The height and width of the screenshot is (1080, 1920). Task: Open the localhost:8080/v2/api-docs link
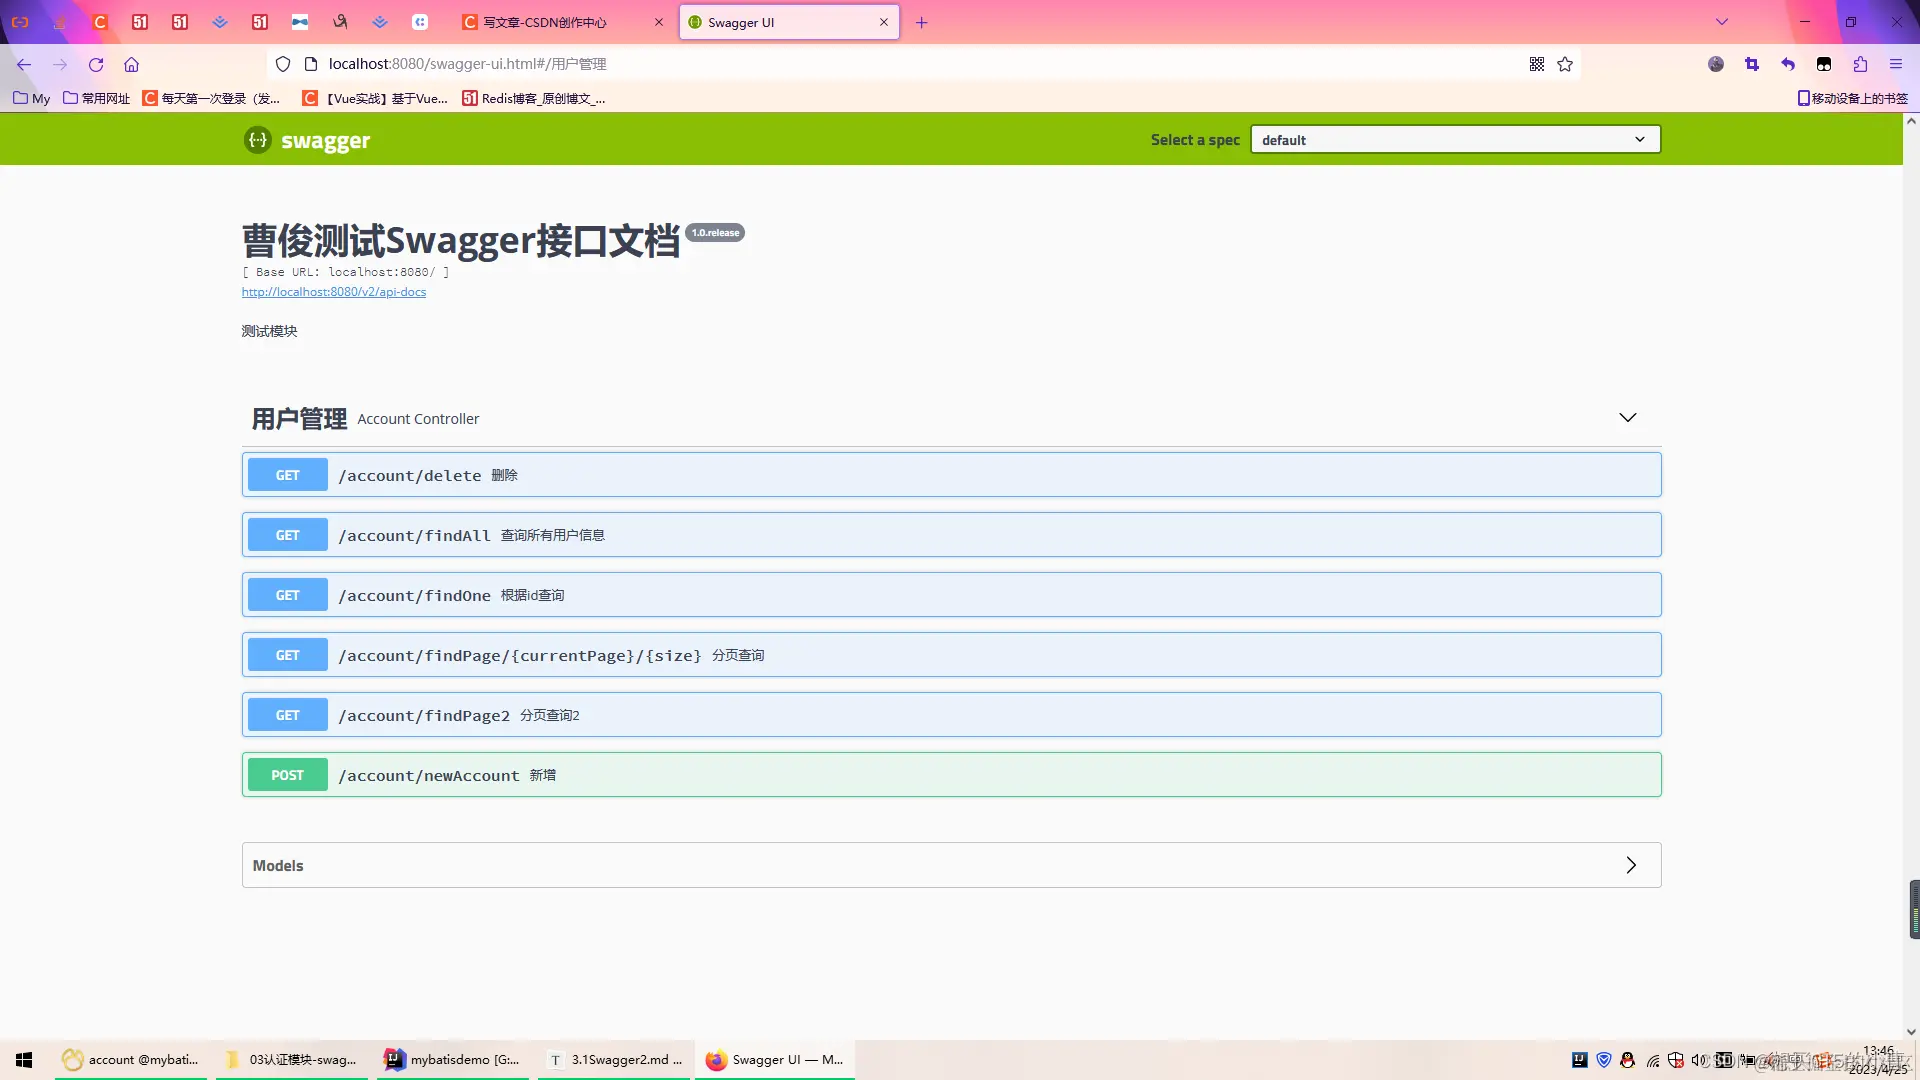click(334, 292)
